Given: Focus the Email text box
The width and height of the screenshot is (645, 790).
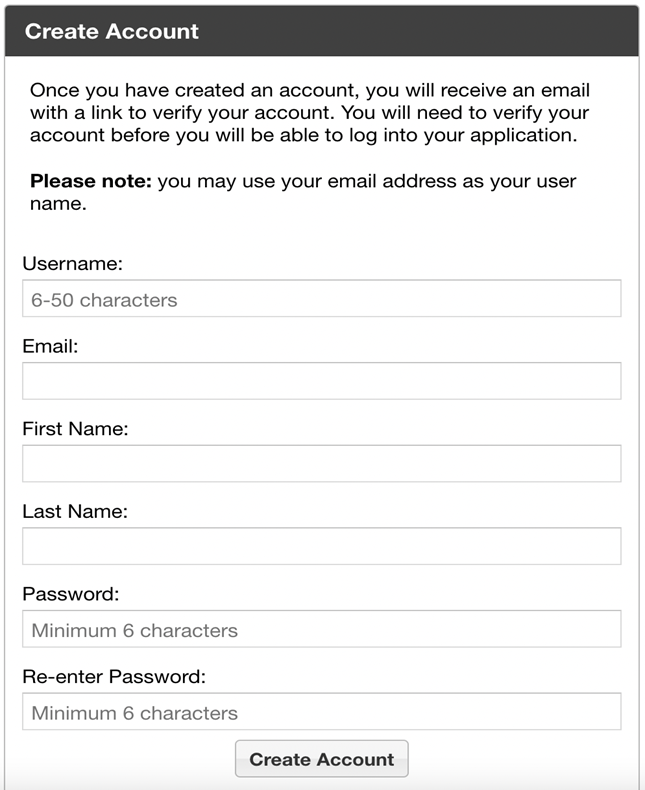Looking at the screenshot, I should tap(321, 381).
